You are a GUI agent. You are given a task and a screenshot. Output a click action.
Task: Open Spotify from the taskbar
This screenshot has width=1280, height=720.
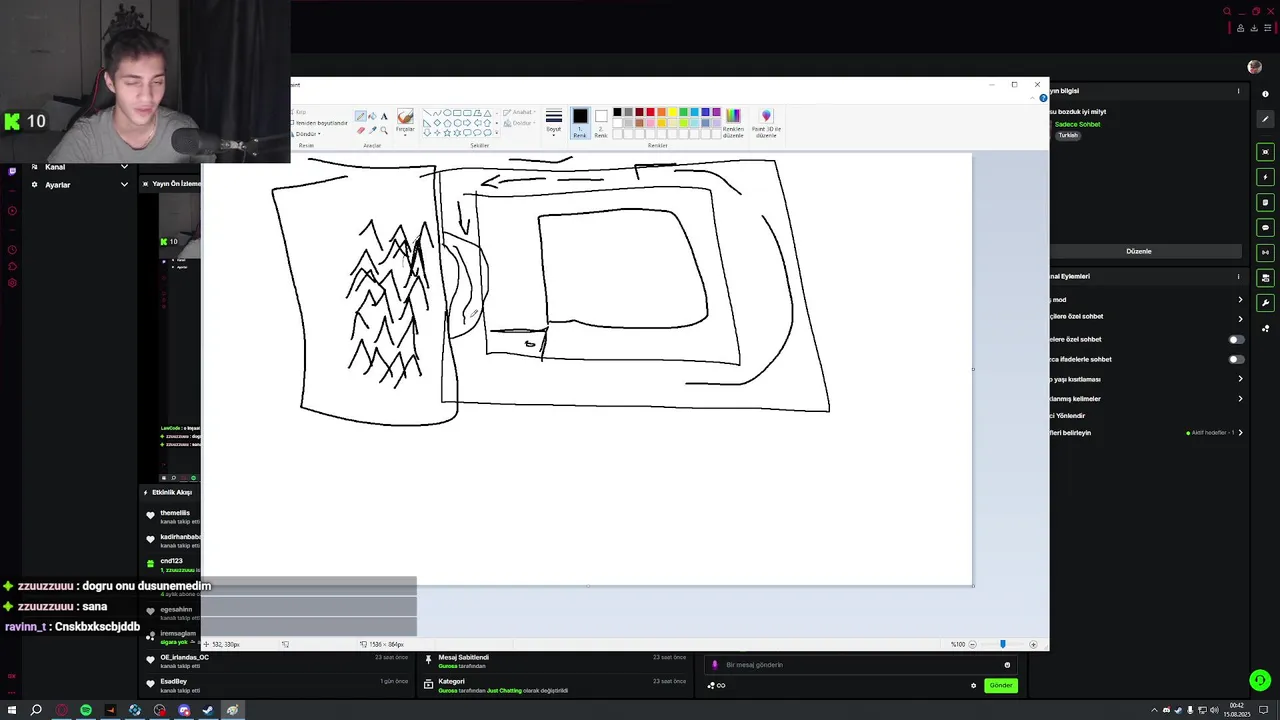[86, 710]
